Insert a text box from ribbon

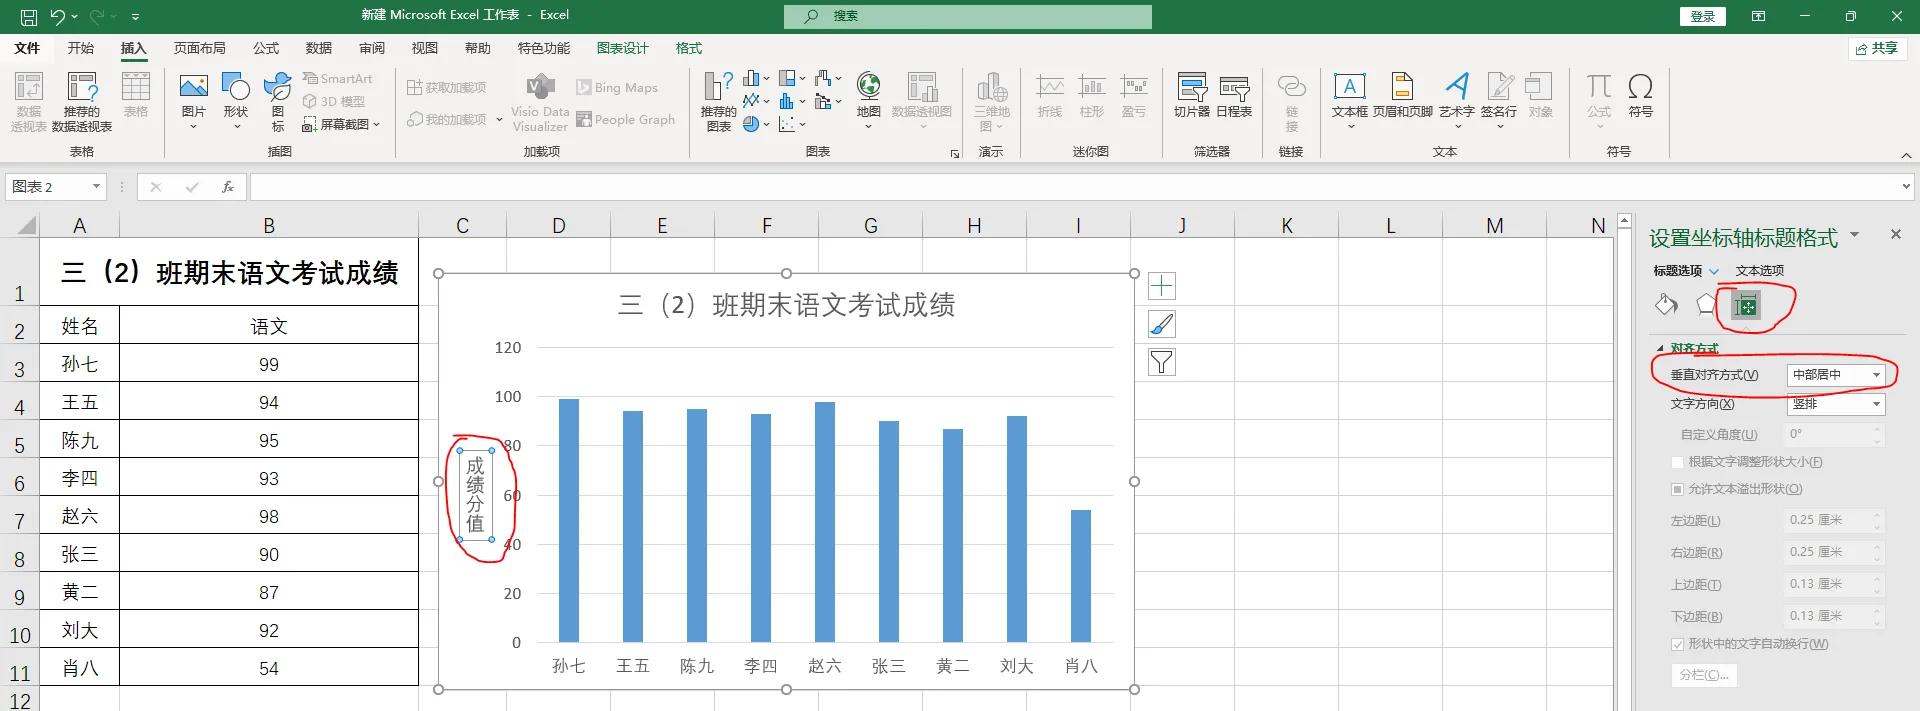[1349, 97]
